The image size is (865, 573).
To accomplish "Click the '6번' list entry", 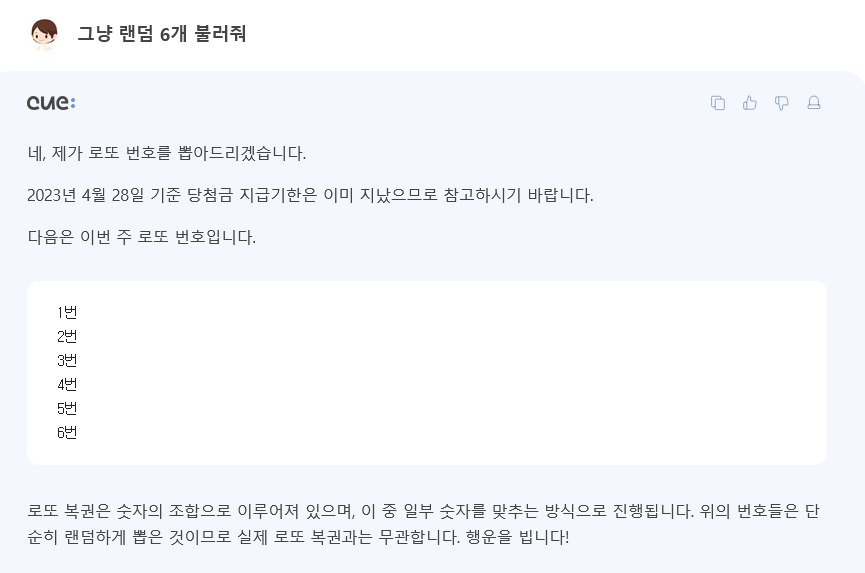I will click(67, 432).
